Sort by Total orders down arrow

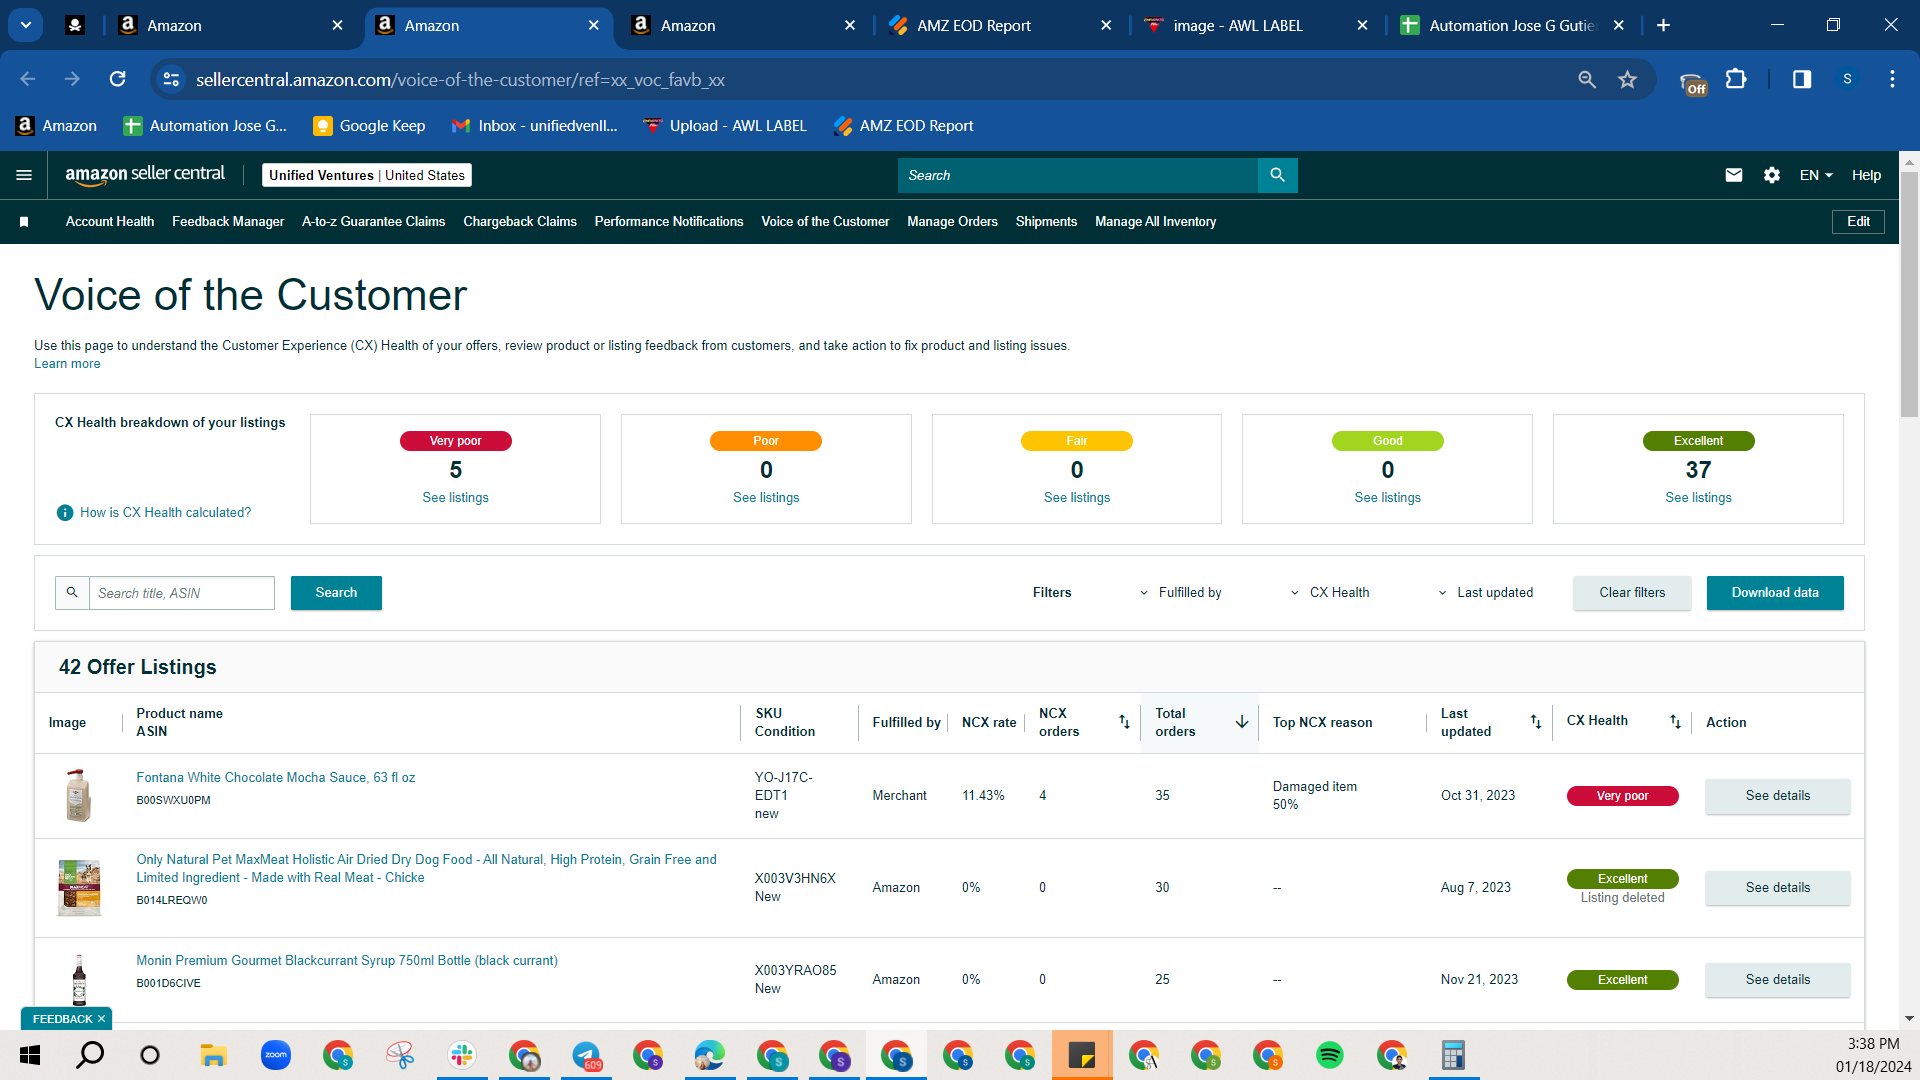pos(1242,722)
